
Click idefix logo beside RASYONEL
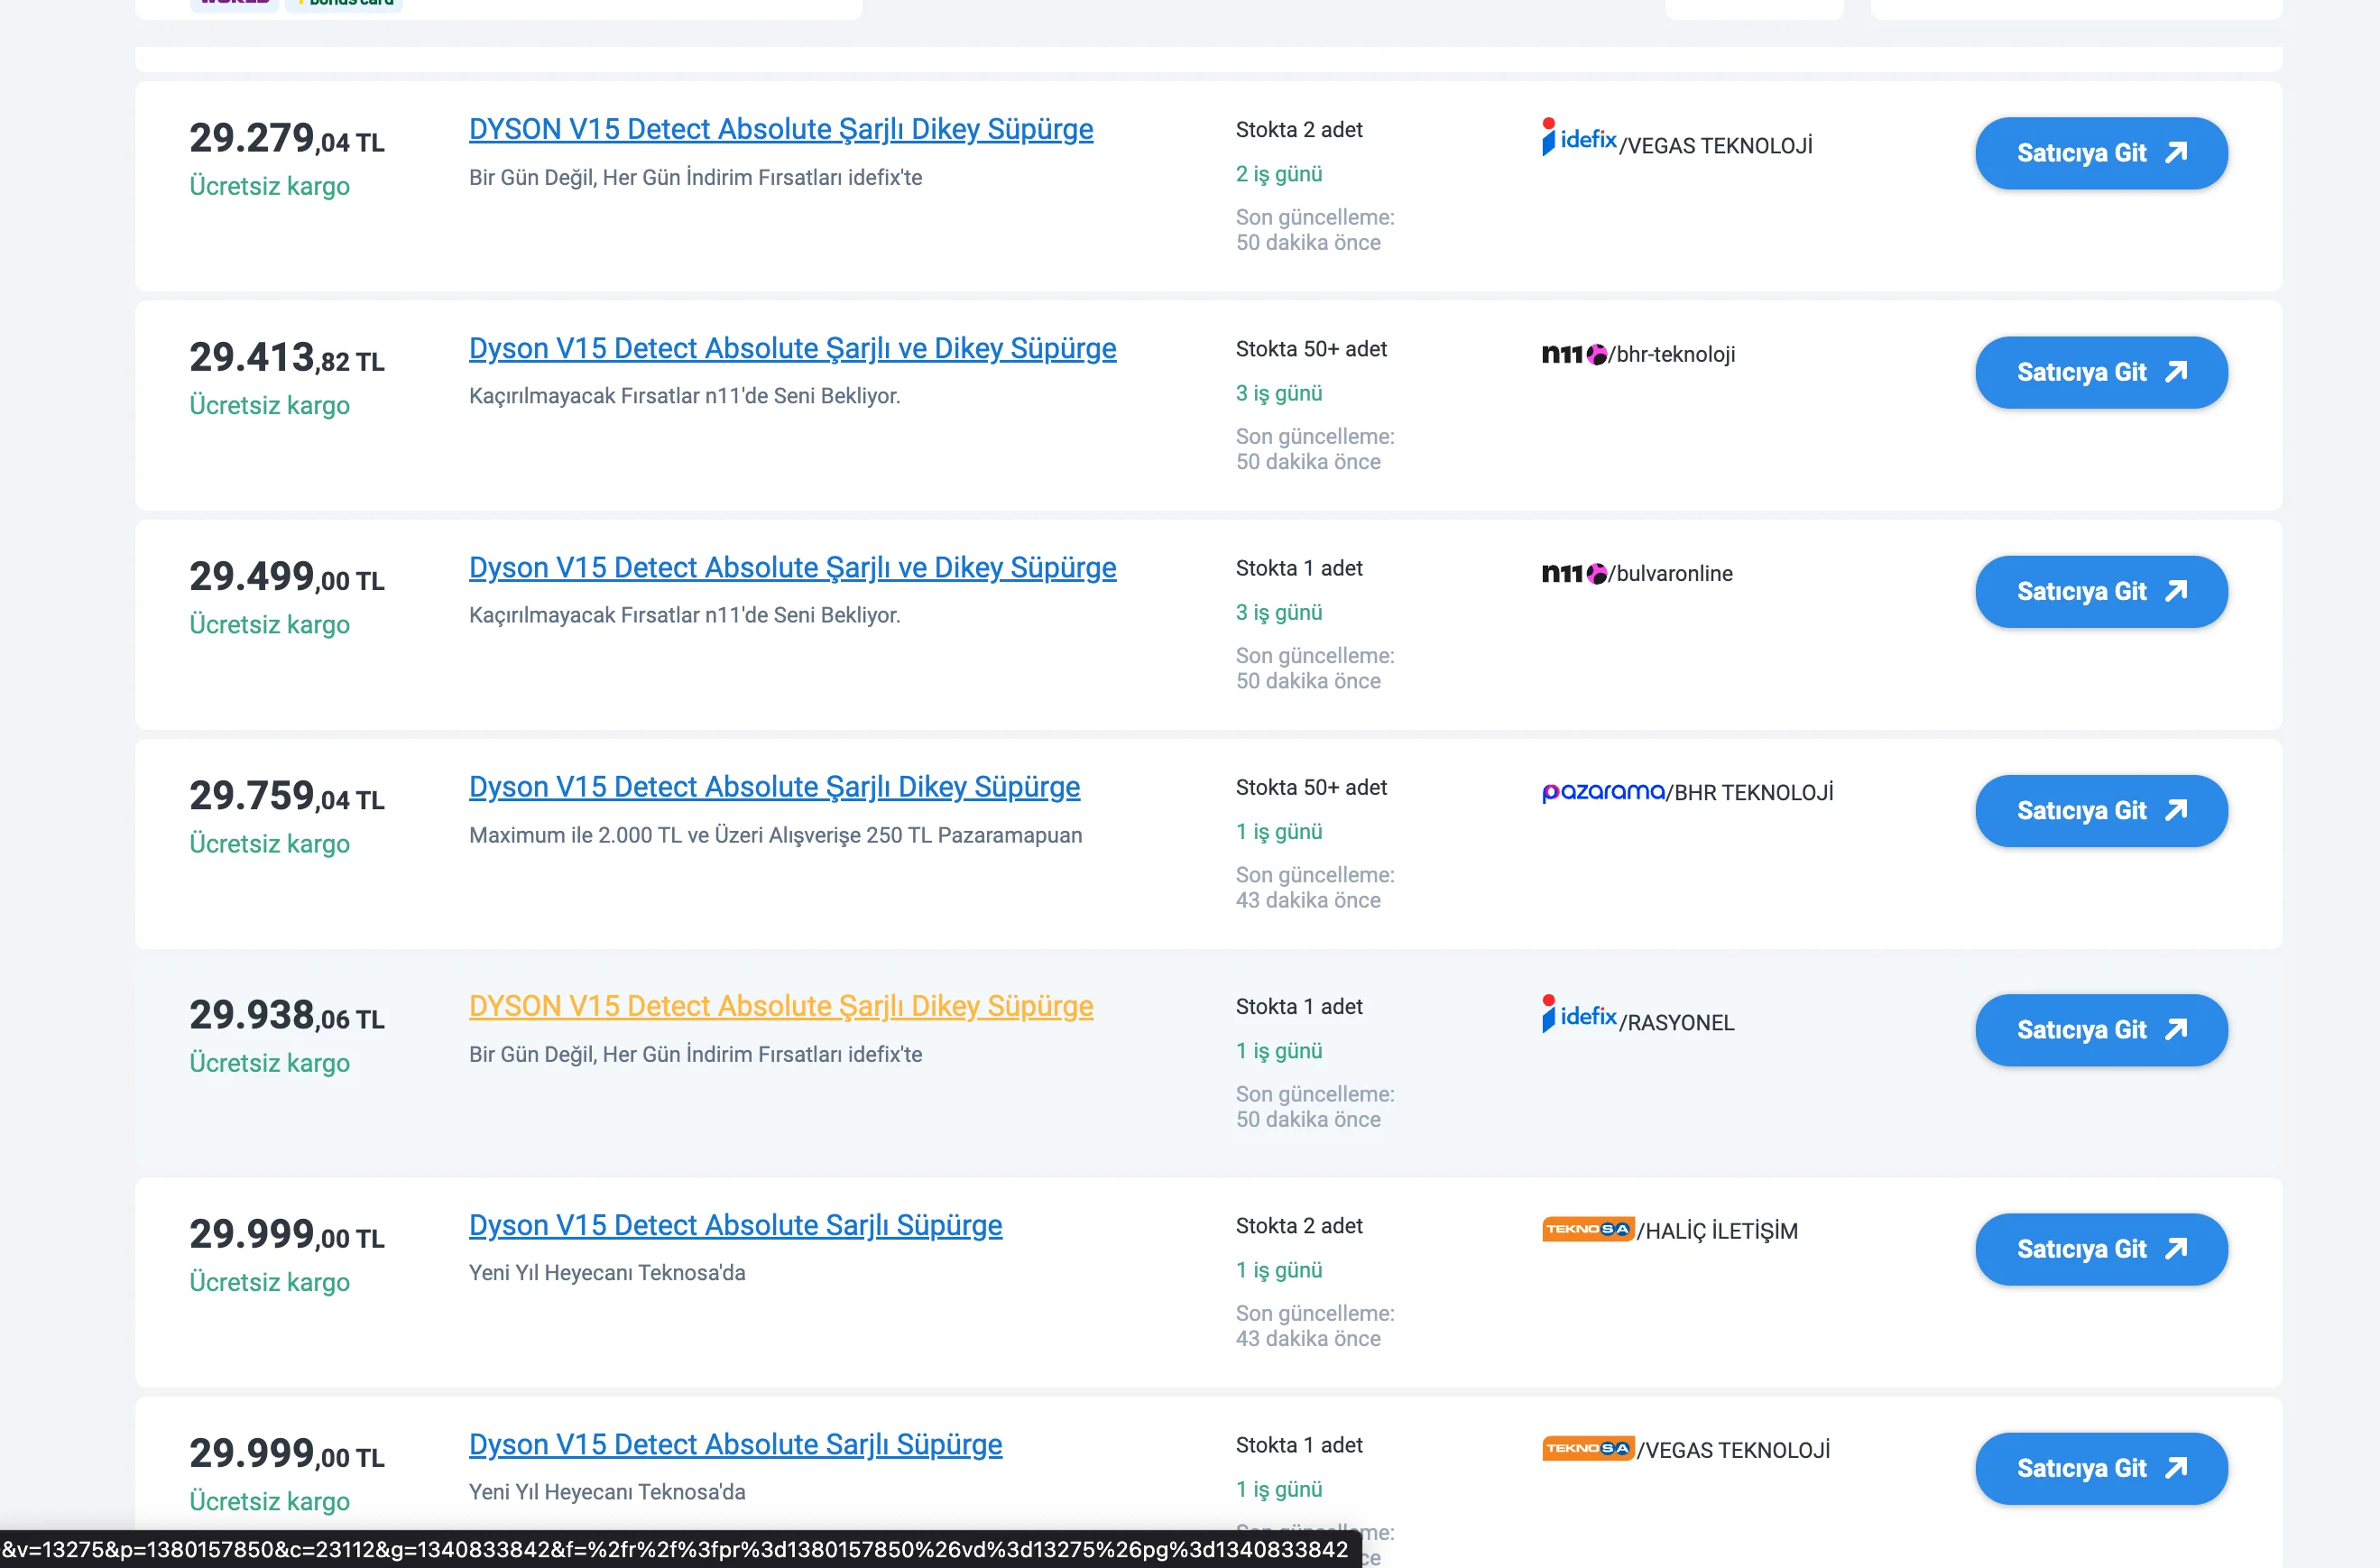point(1578,1015)
